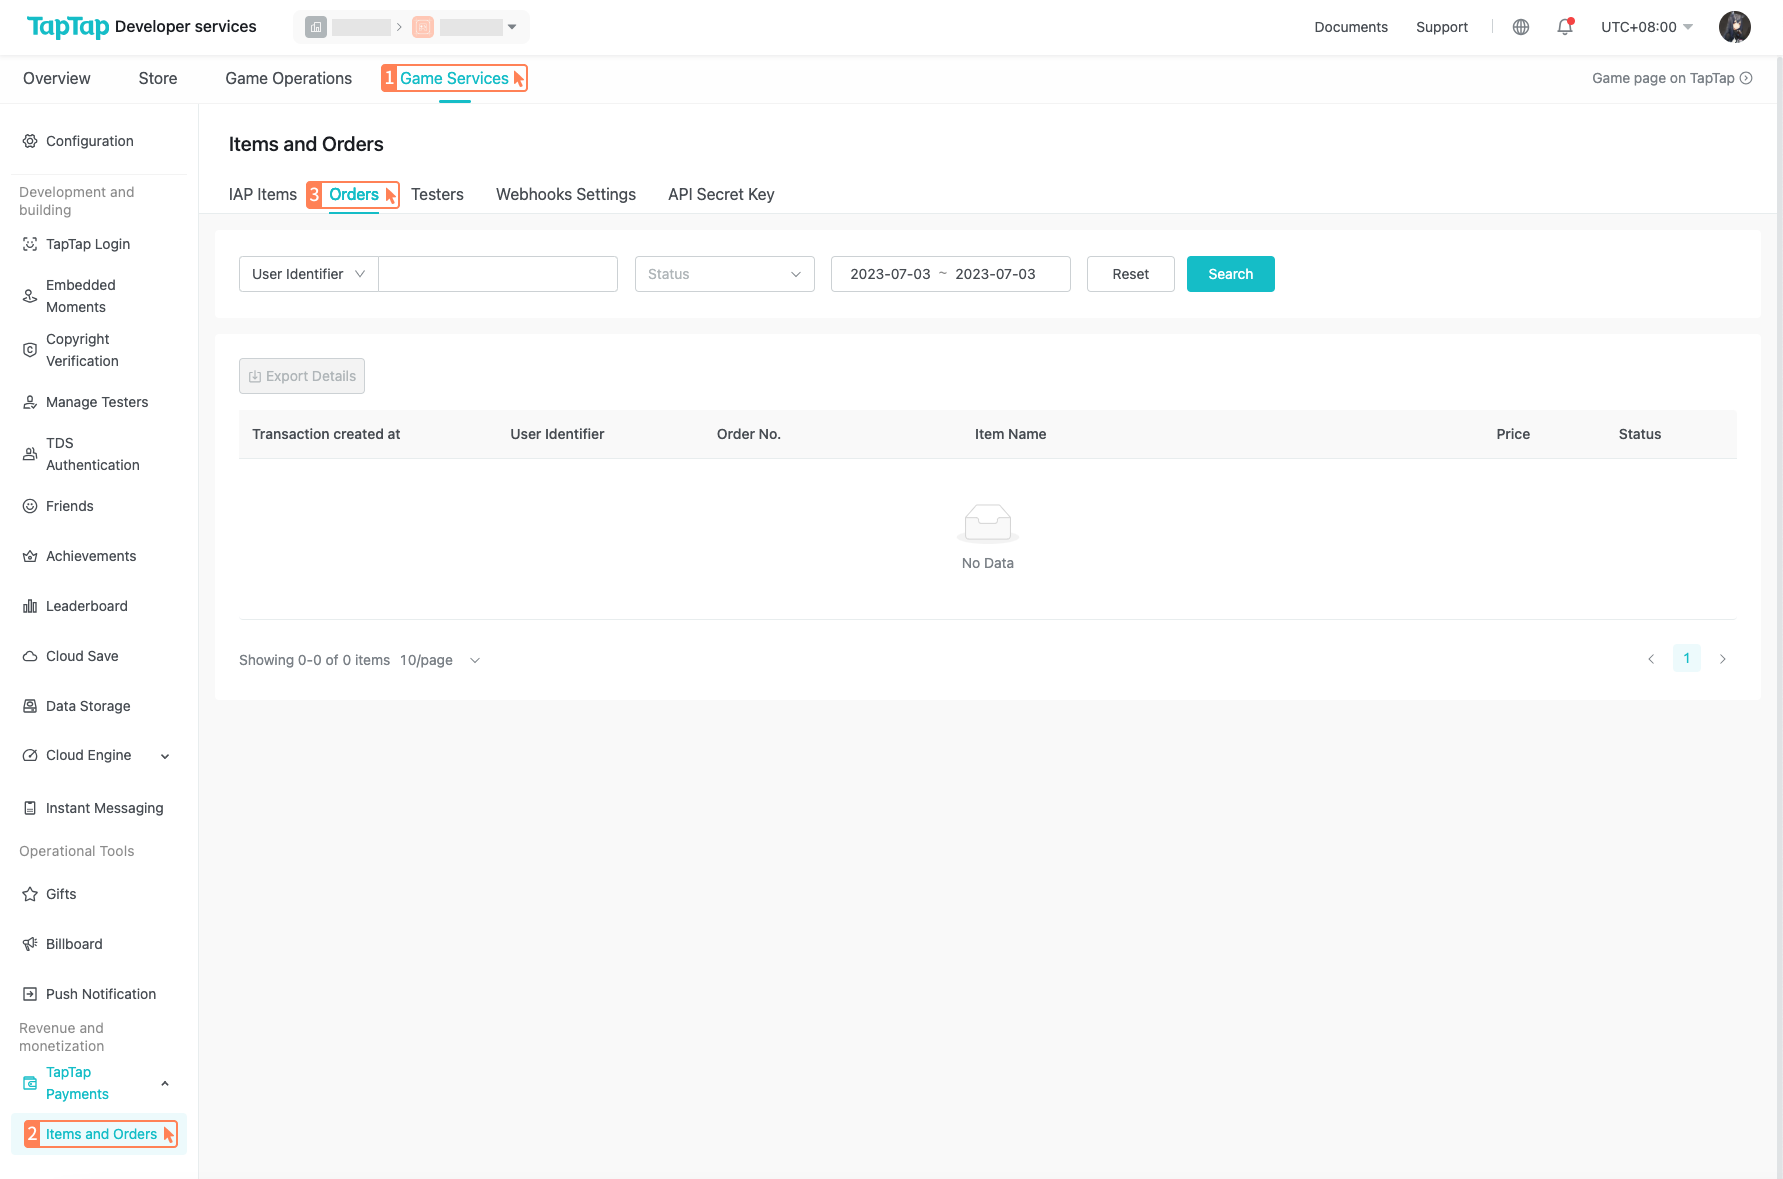Open the language globe icon
This screenshot has width=1783, height=1179.
click(1521, 27)
